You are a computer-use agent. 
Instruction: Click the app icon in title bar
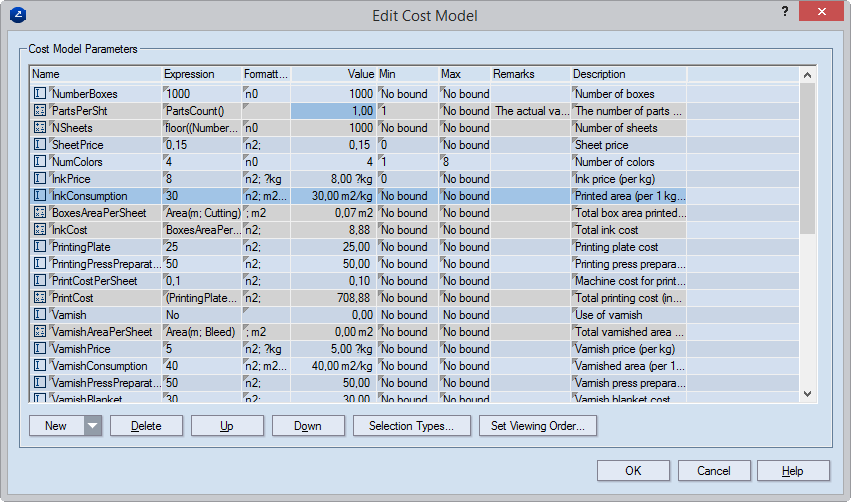[18, 15]
